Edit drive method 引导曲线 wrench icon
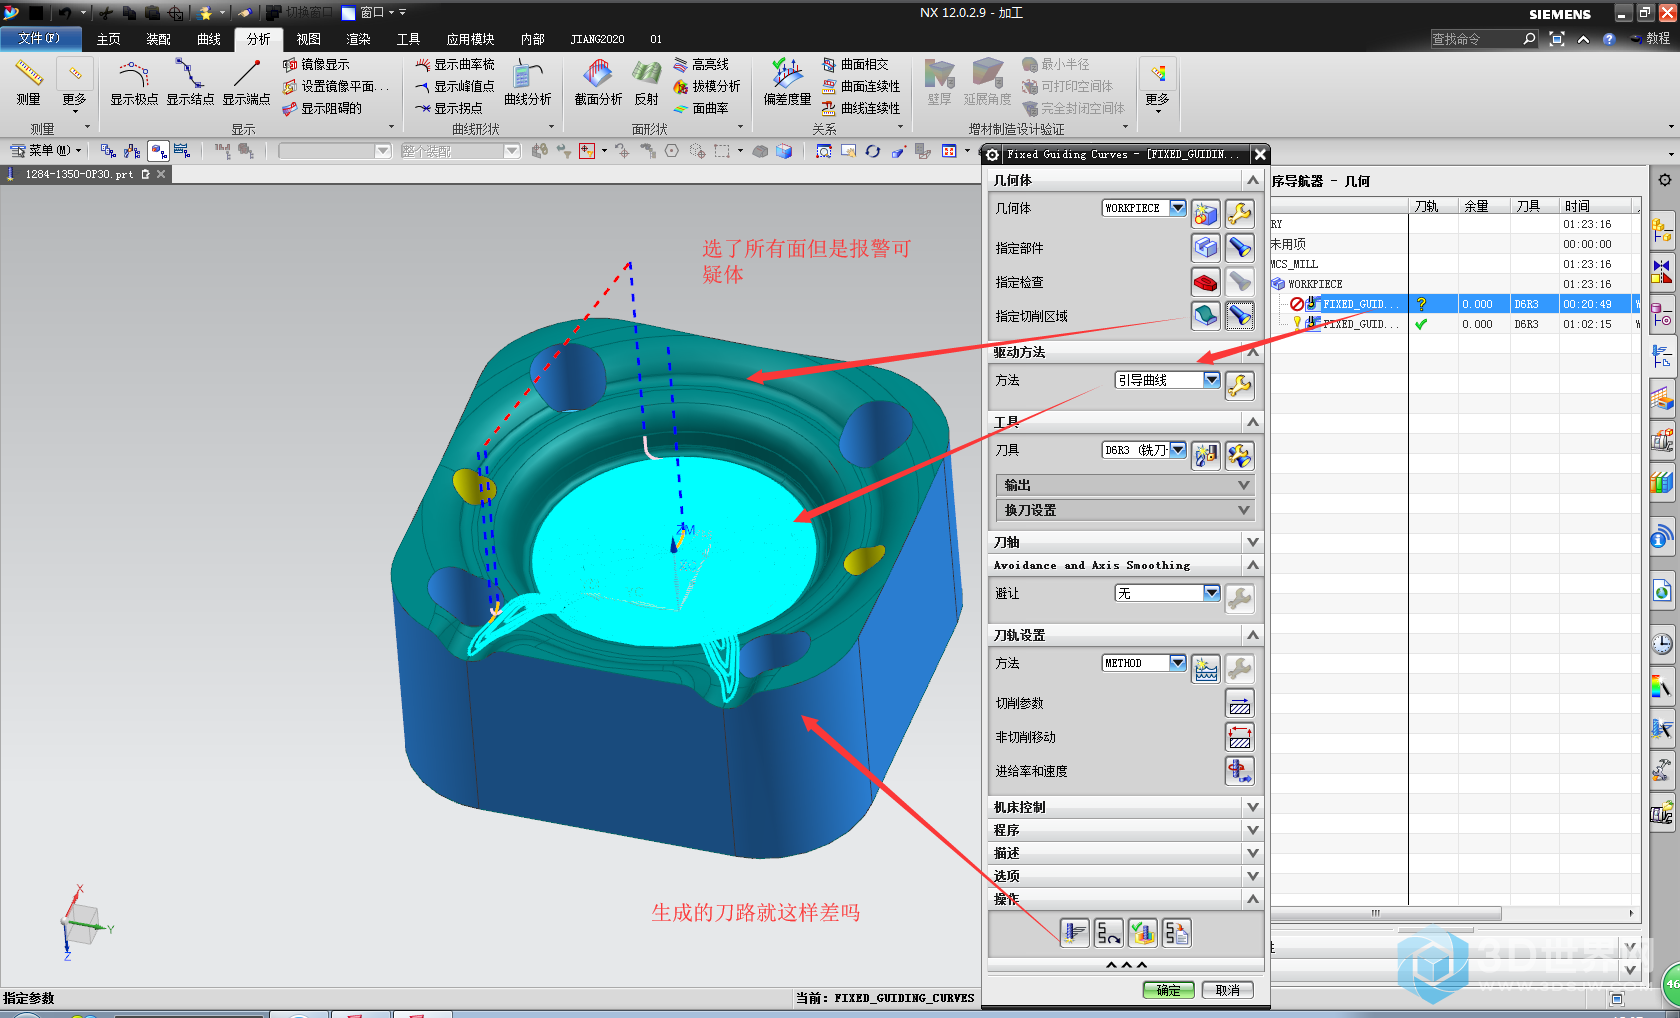 tap(1240, 385)
